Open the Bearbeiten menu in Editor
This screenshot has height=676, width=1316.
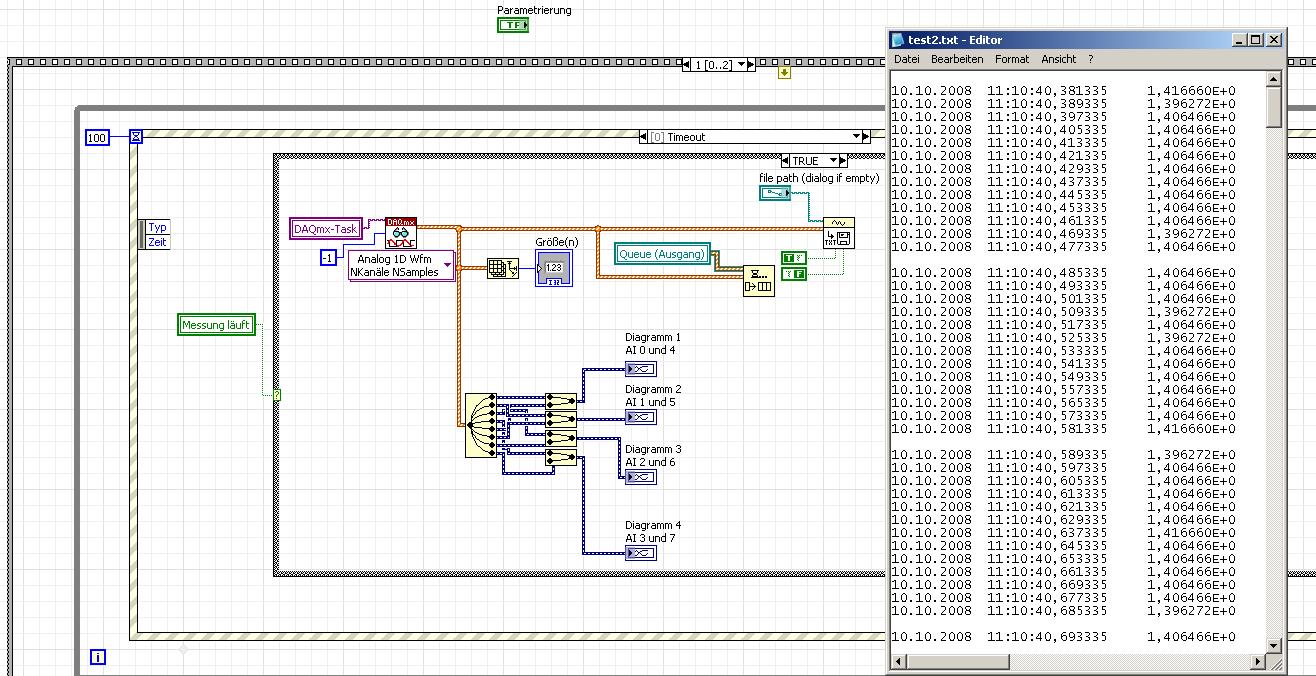point(957,59)
